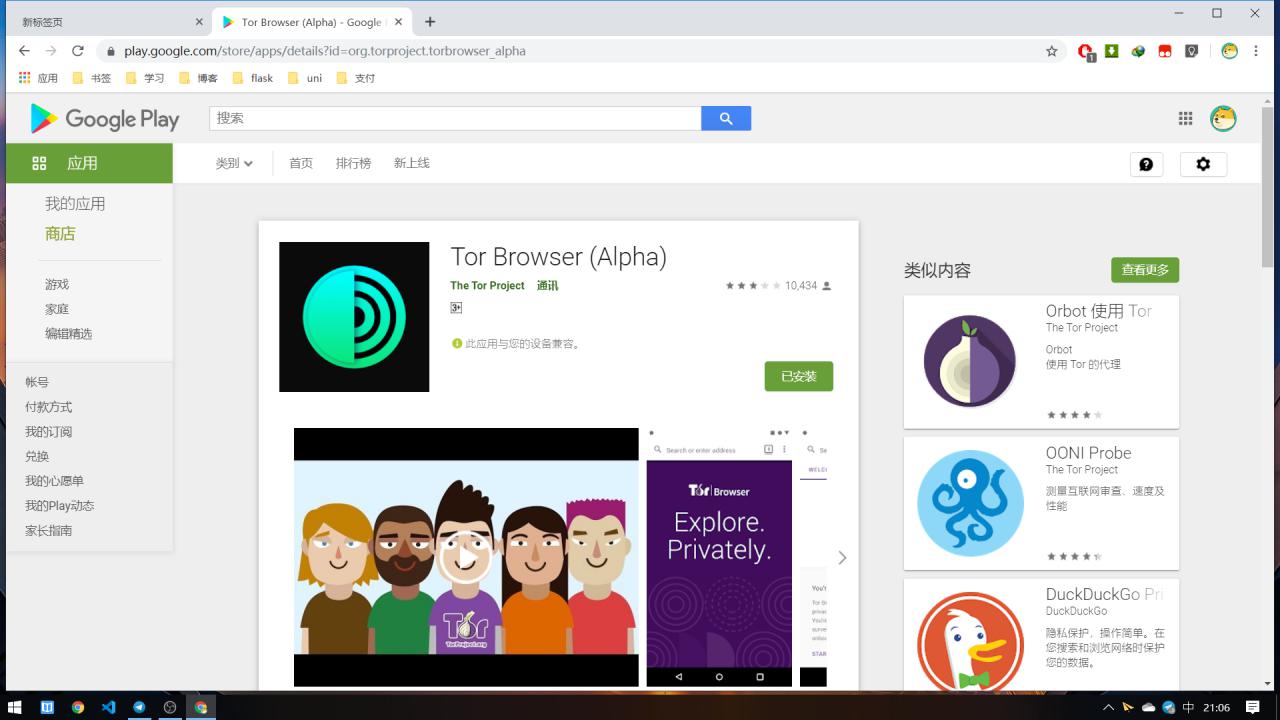Expand the 类别 category dropdown
Image resolution: width=1280 pixels, height=720 pixels.
(234, 163)
